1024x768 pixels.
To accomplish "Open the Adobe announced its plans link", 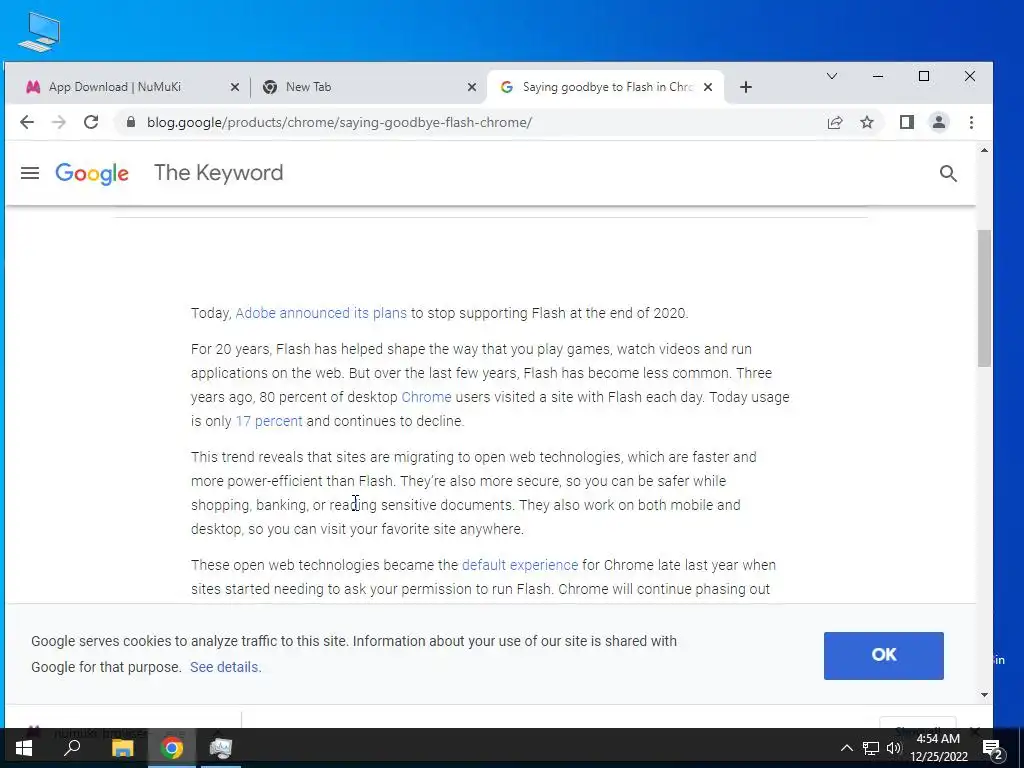I will [x=321, y=313].
